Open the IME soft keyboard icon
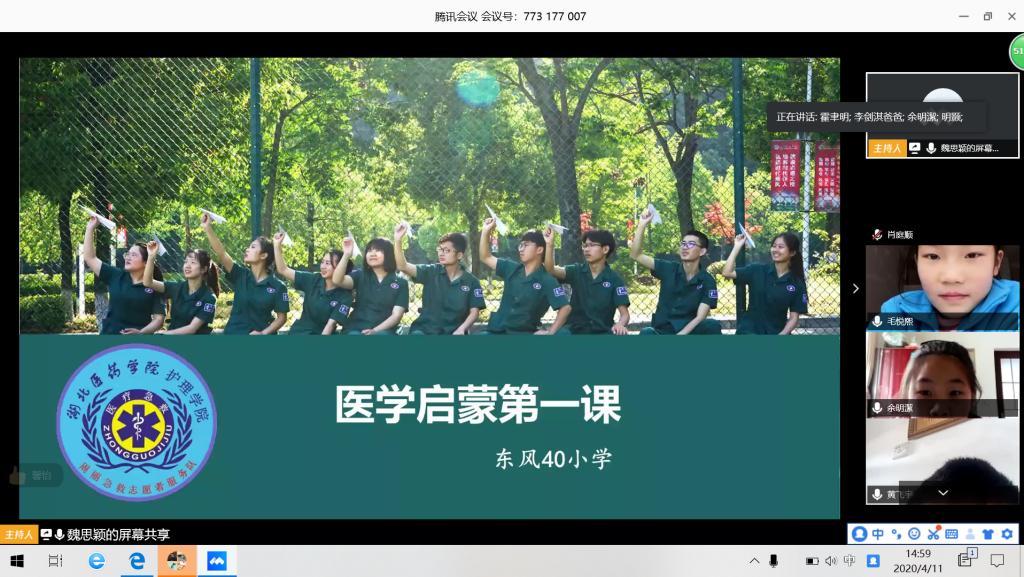The image size is (1024, 577). tap(951, 534)
